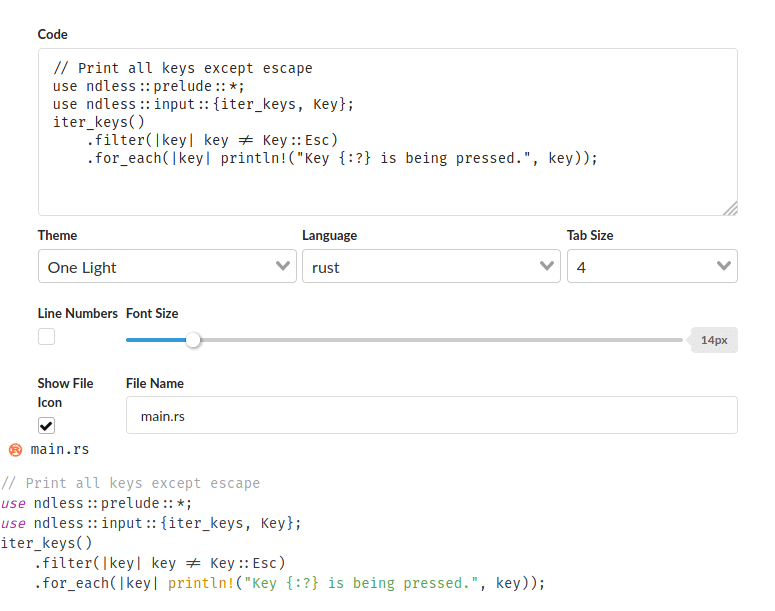The height and width of the screenshot is (611, 775).
Task: Click the Language label text
Action: (329, 235)
